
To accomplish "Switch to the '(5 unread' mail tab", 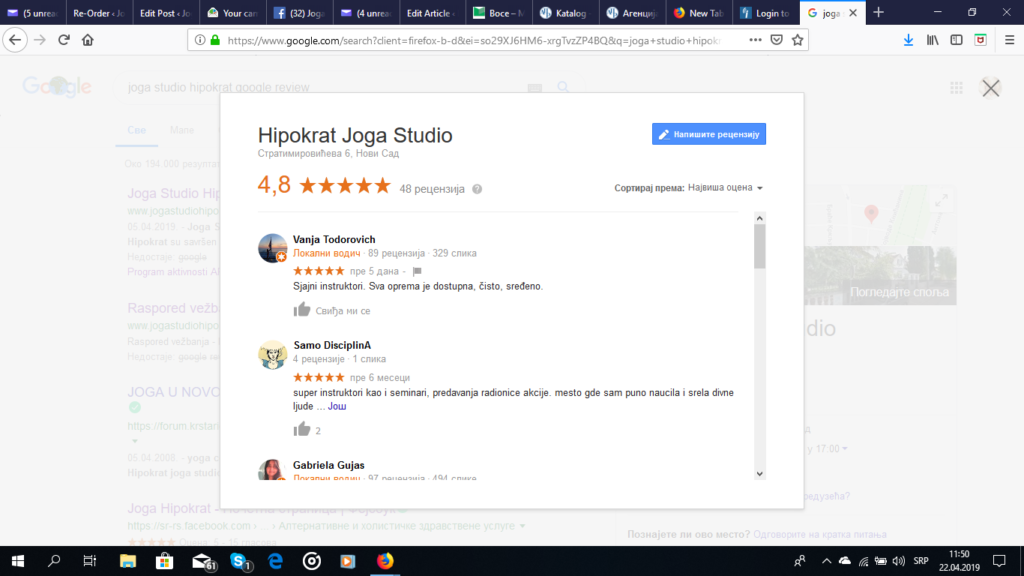I will click(x=33, y=12).
